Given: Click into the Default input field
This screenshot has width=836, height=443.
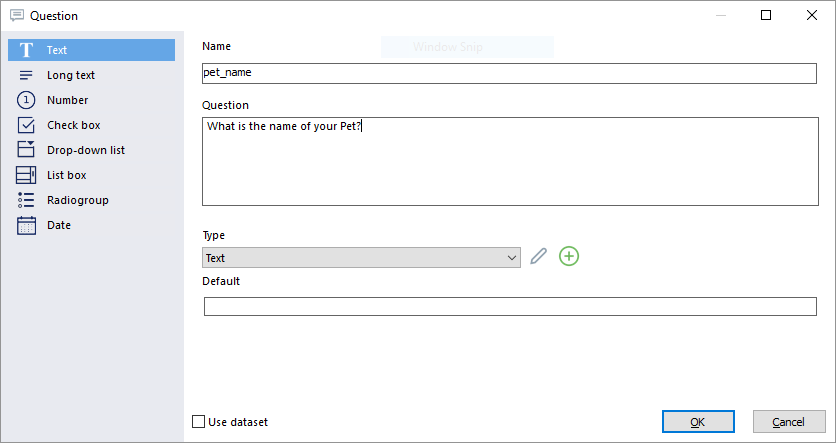Looking at the screenshot, I should (510, 307).
